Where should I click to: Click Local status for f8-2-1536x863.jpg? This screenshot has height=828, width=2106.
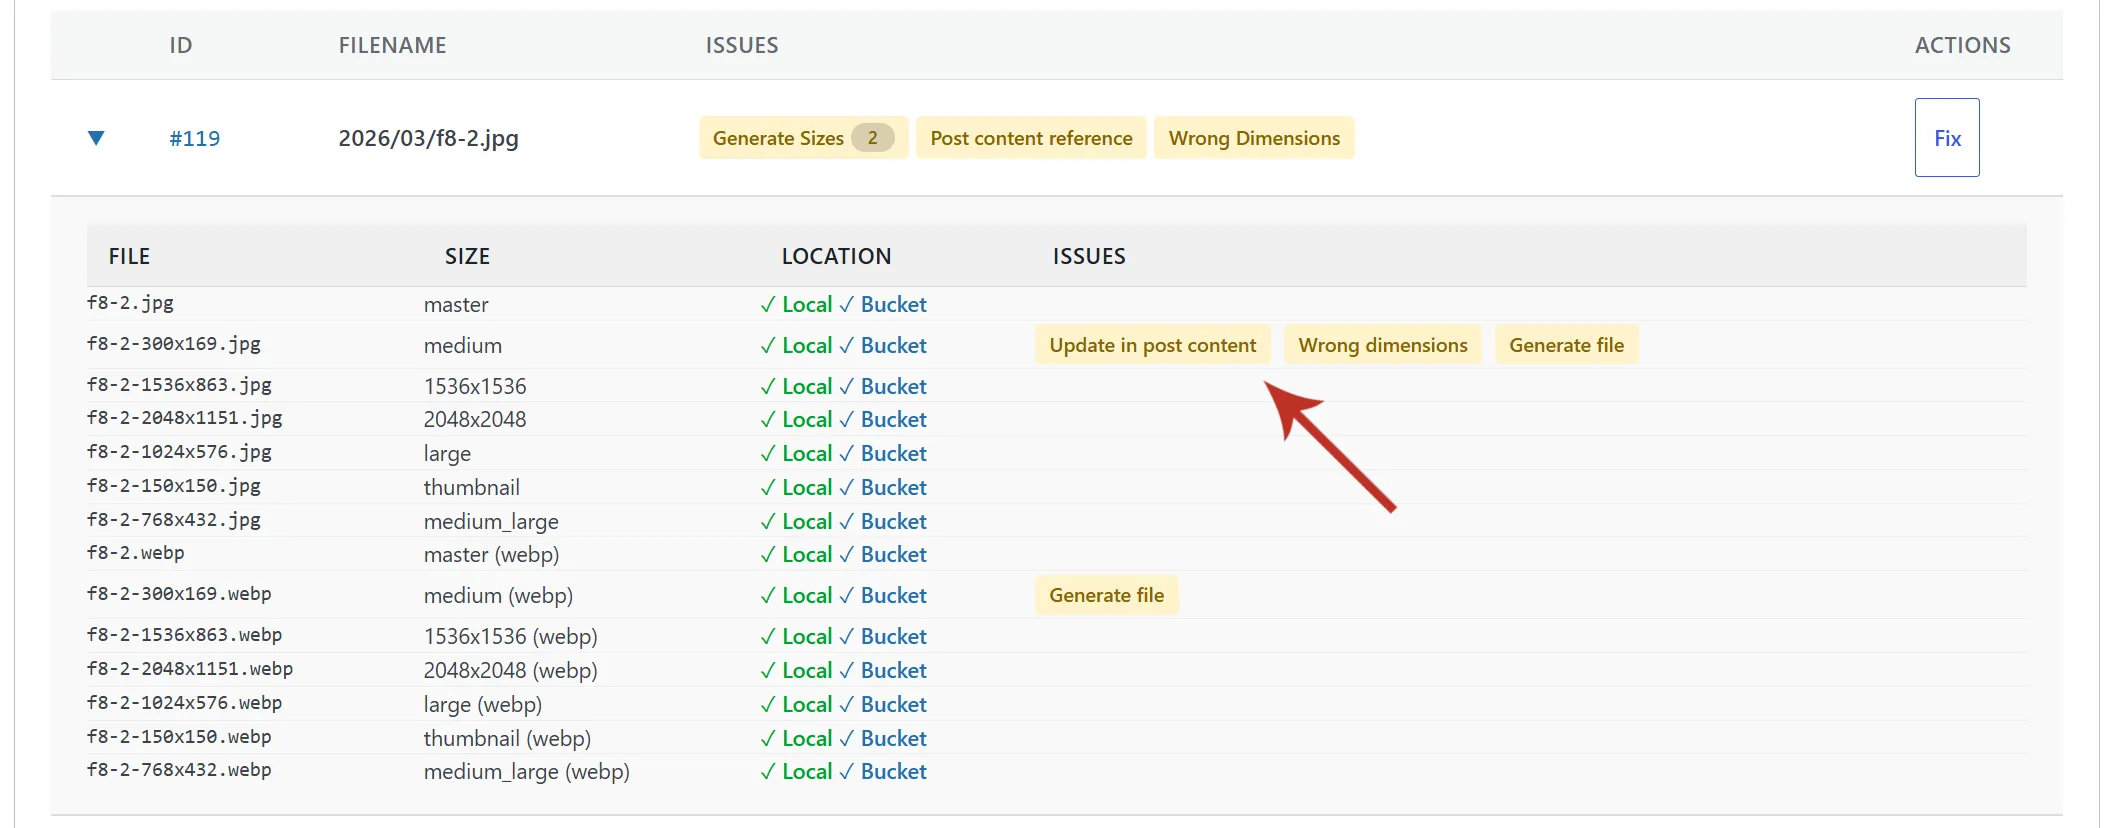point(796,386)
